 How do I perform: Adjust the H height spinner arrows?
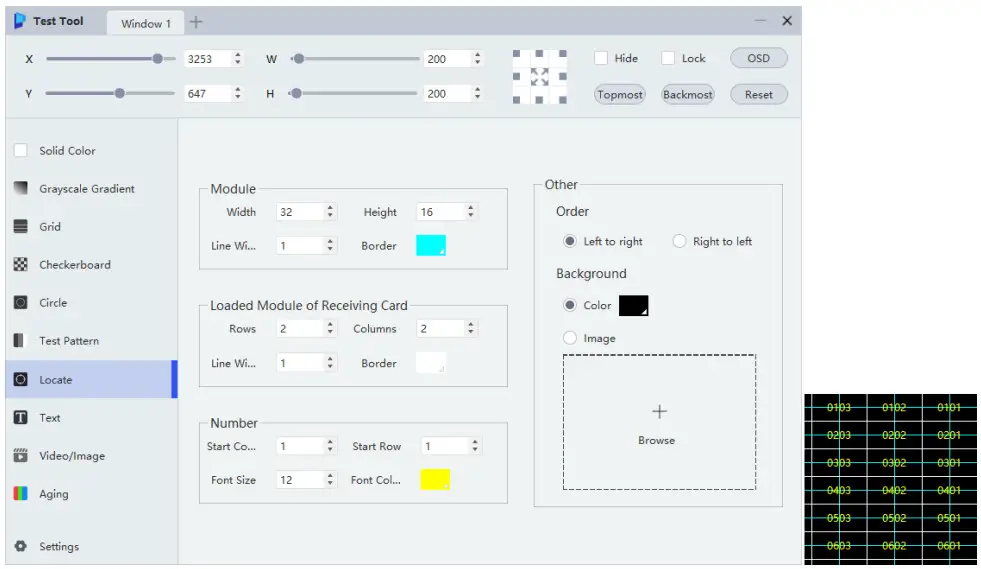(477, 93)
